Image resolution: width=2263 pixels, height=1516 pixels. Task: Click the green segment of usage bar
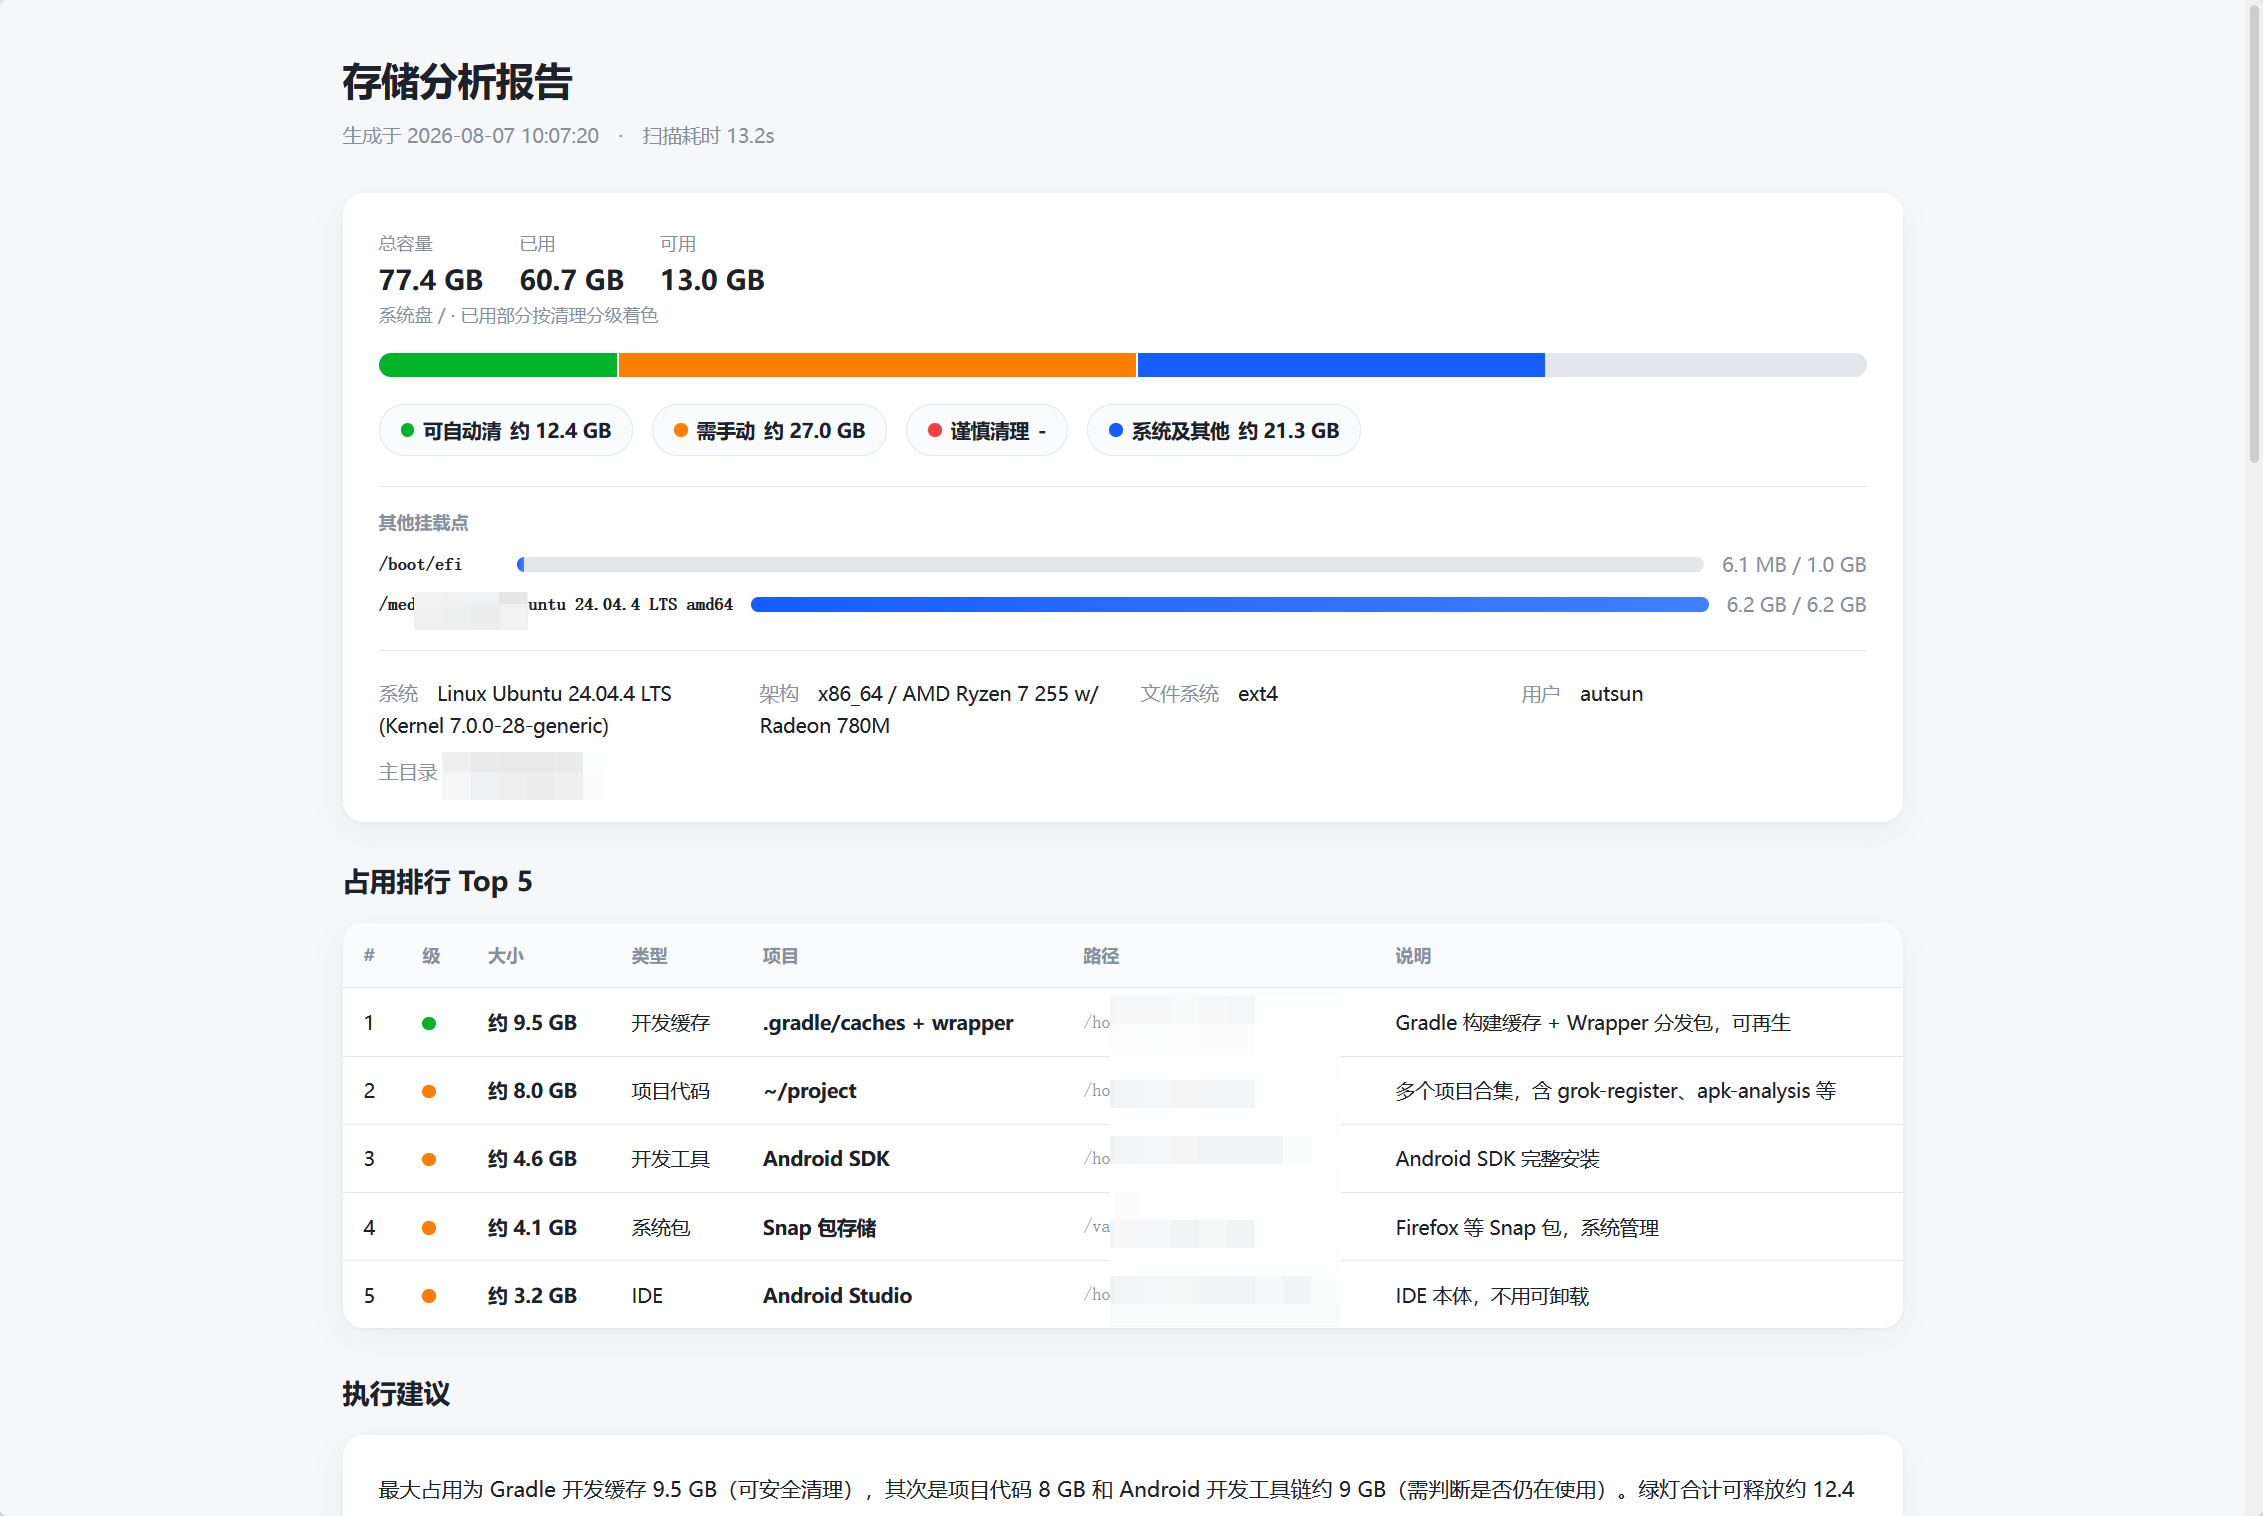[498, 365]
